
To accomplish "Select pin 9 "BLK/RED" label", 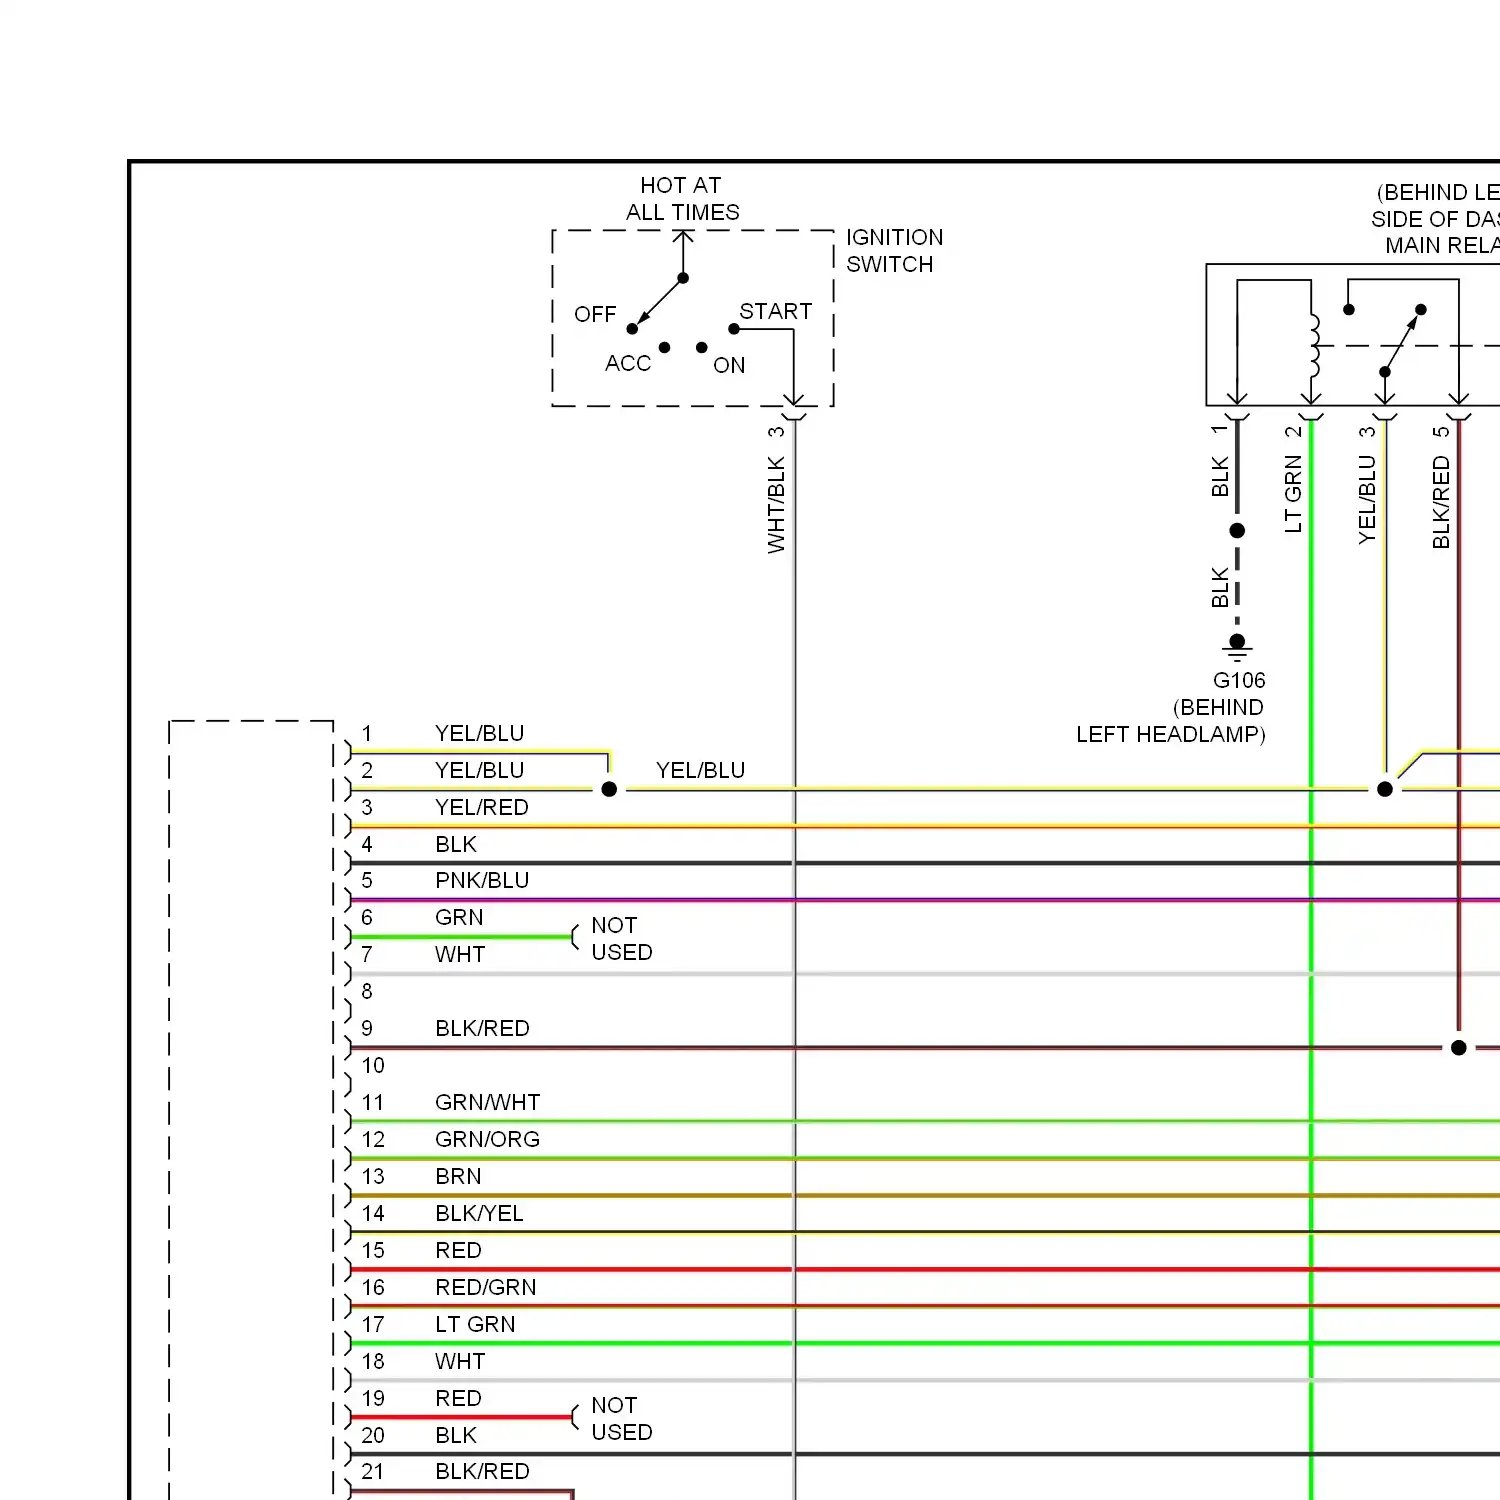I will (x=482, y=1029).
